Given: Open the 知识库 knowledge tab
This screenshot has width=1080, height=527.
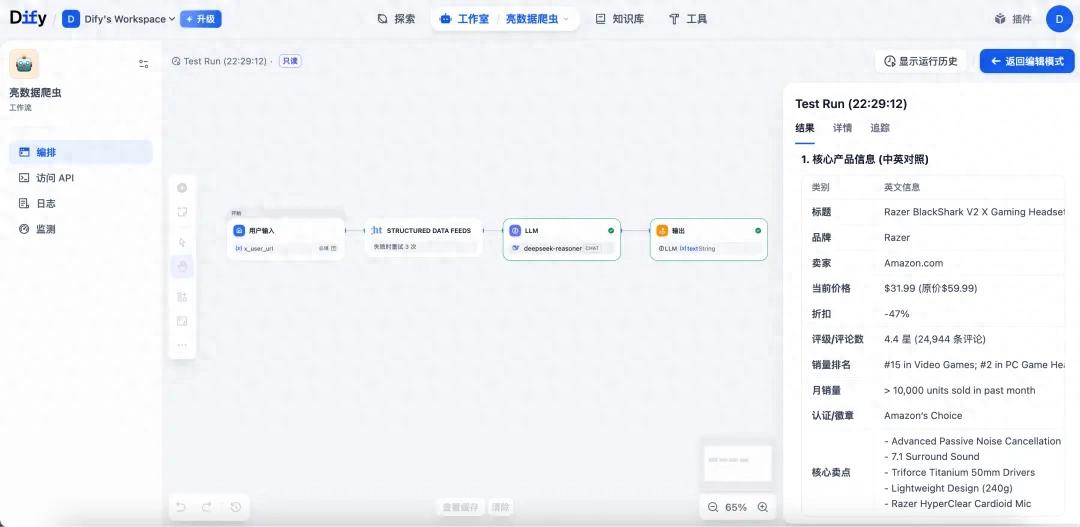Looking at the screenshot, I should click(620, 19).
